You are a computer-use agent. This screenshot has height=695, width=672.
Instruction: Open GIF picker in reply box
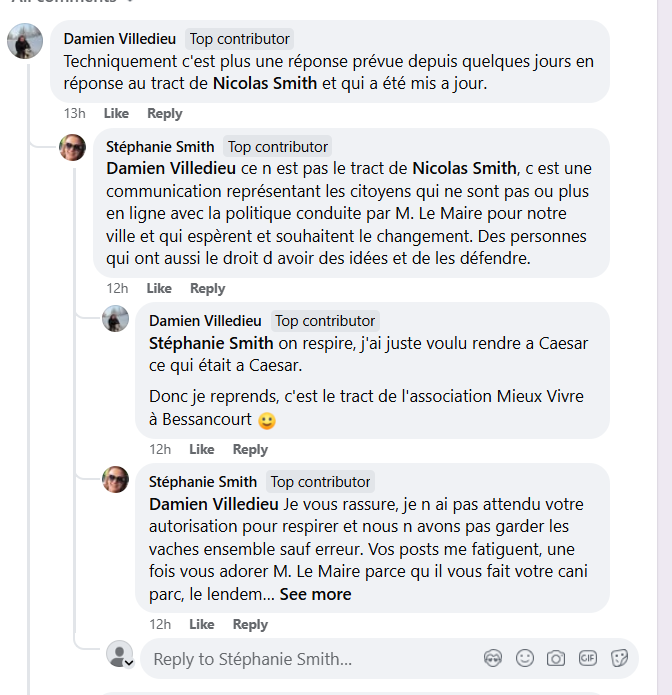588,658
